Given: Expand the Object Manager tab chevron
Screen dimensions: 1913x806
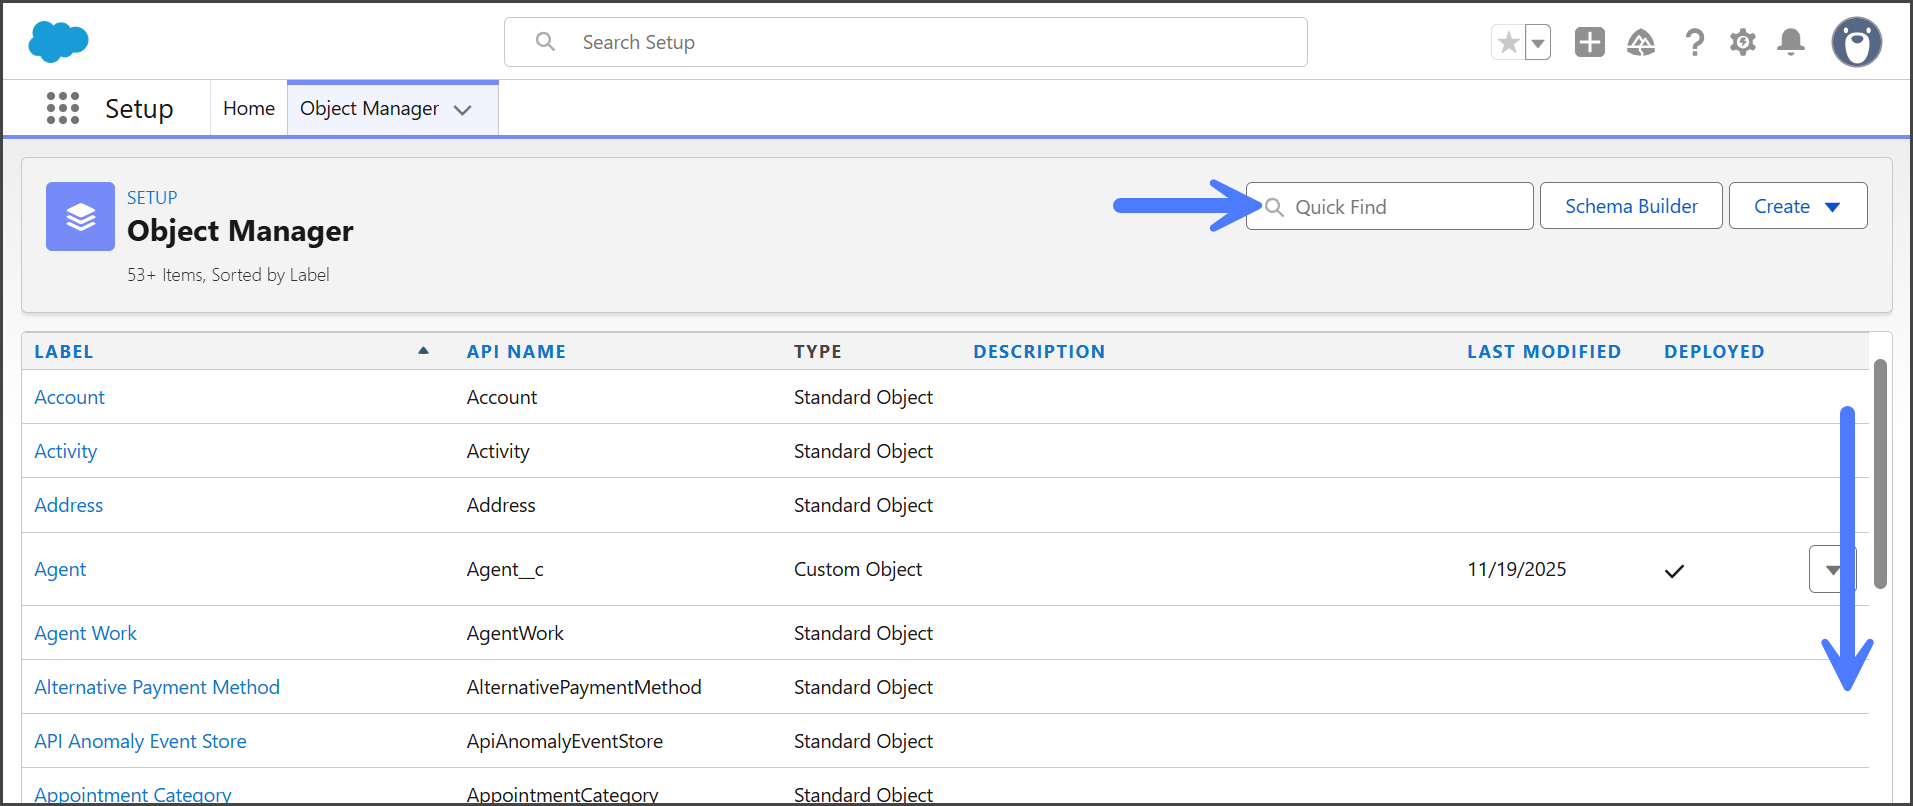Looking at the screenshot, I should pyautogui.click(x=462, y=110).
